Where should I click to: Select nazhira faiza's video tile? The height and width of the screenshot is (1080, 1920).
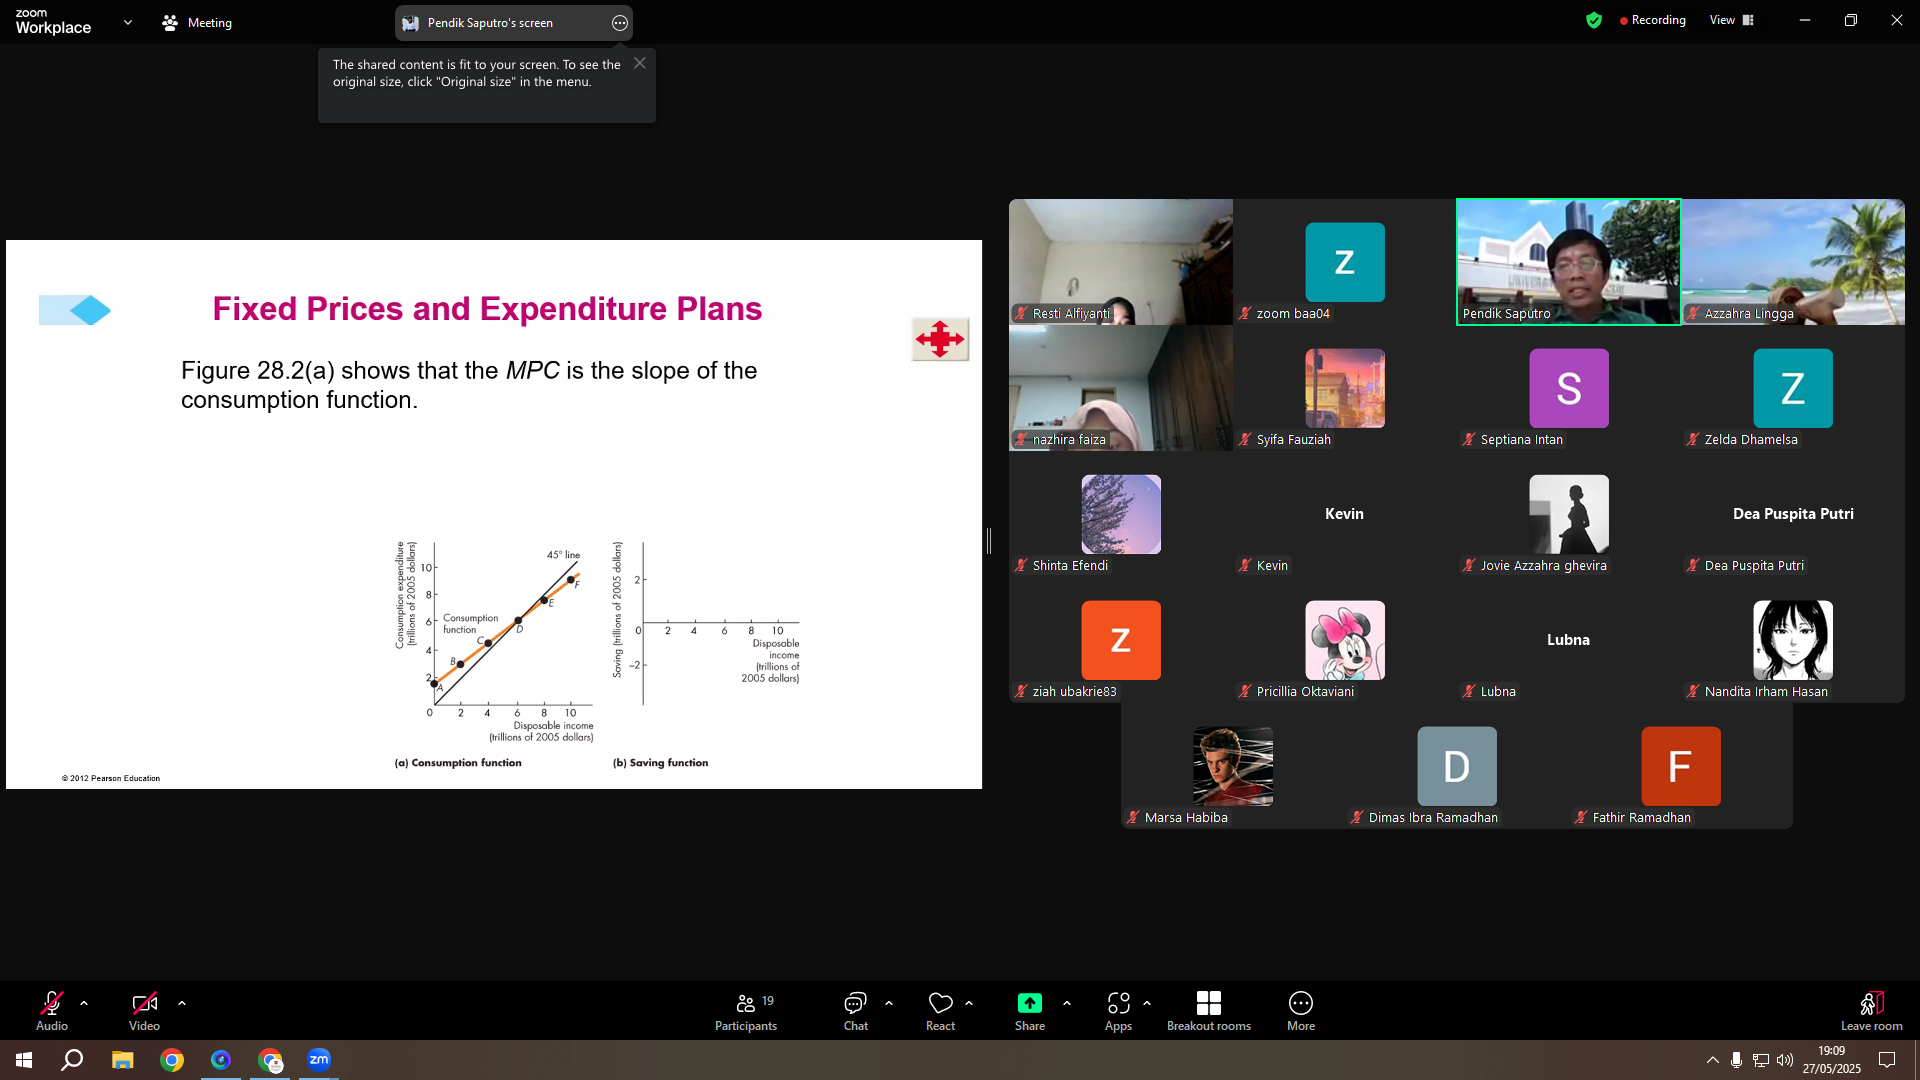point(1121,388)
